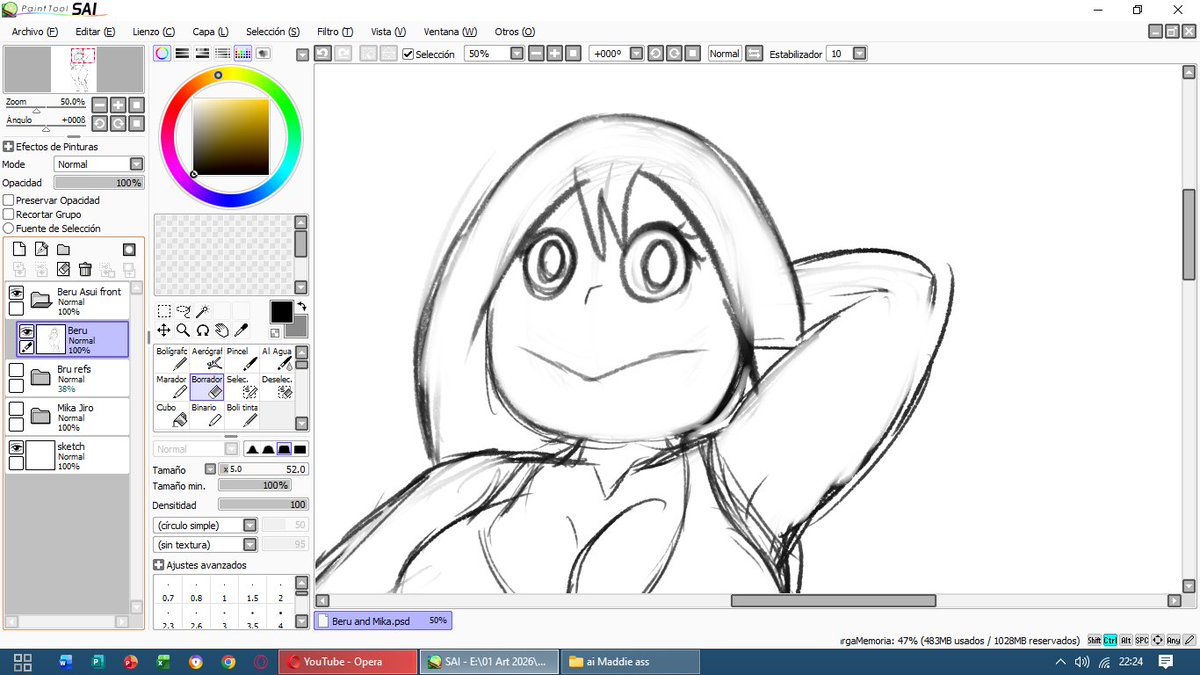Show the color wheel panel
This screenshot has height=675, width=1200.
tap(162, 54)
